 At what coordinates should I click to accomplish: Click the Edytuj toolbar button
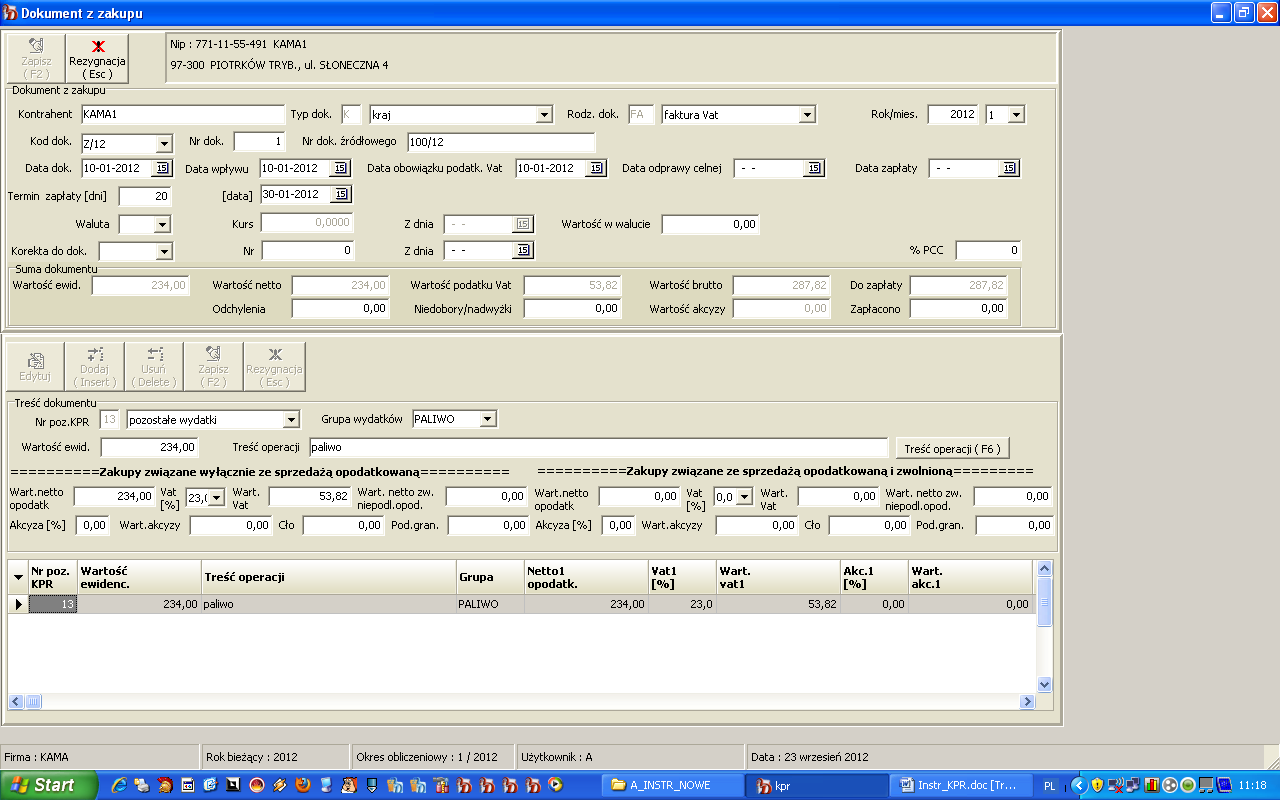[x=35, y=367]
